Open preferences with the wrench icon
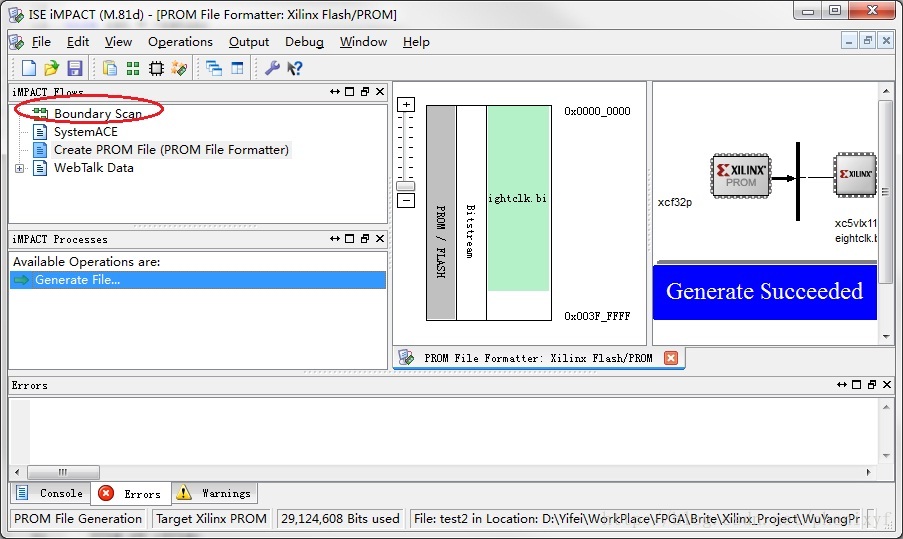This screenshot has width=903, height=539. [272, 68]
